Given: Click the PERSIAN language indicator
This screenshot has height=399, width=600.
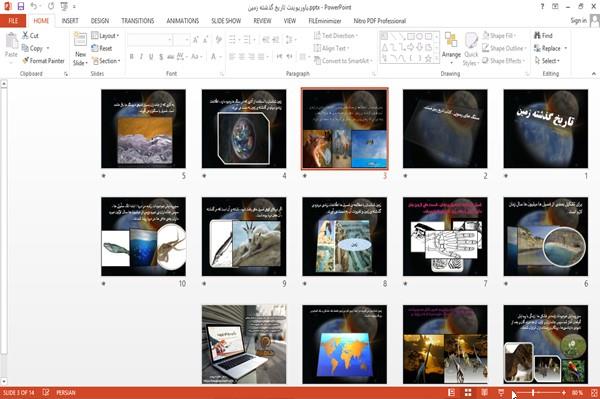Looking at the screenshot, I should coord(66,392).
